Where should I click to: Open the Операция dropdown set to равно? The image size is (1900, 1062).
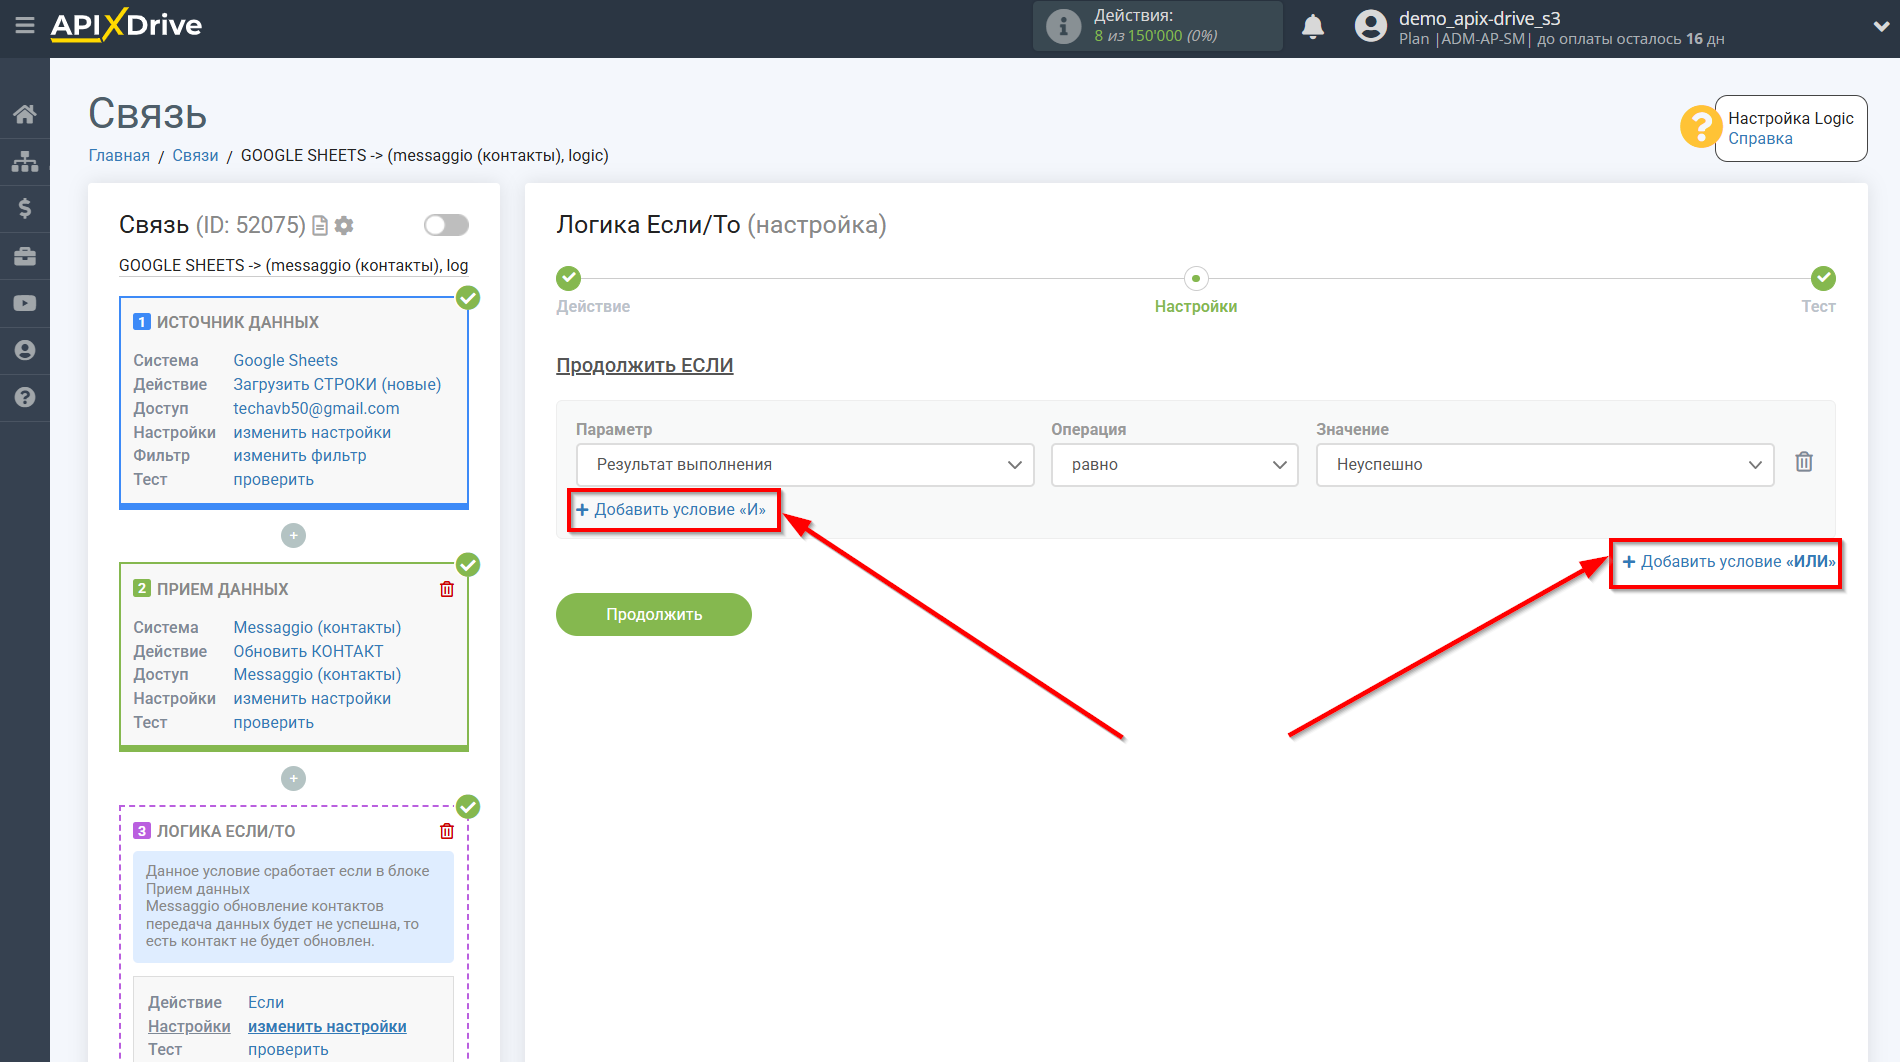[1173, 465]
